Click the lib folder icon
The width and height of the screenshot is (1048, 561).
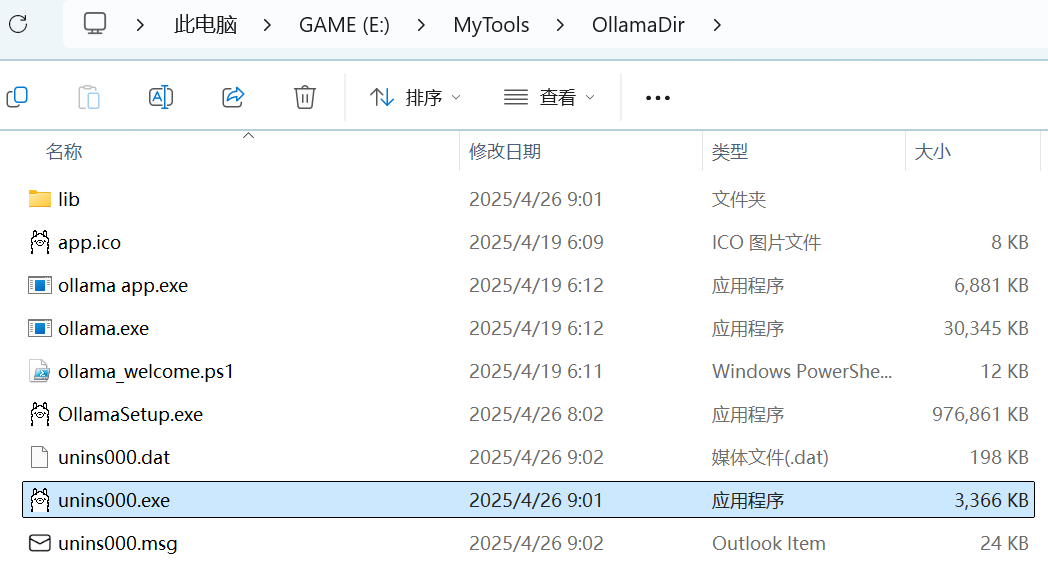[x=39, y=199]
